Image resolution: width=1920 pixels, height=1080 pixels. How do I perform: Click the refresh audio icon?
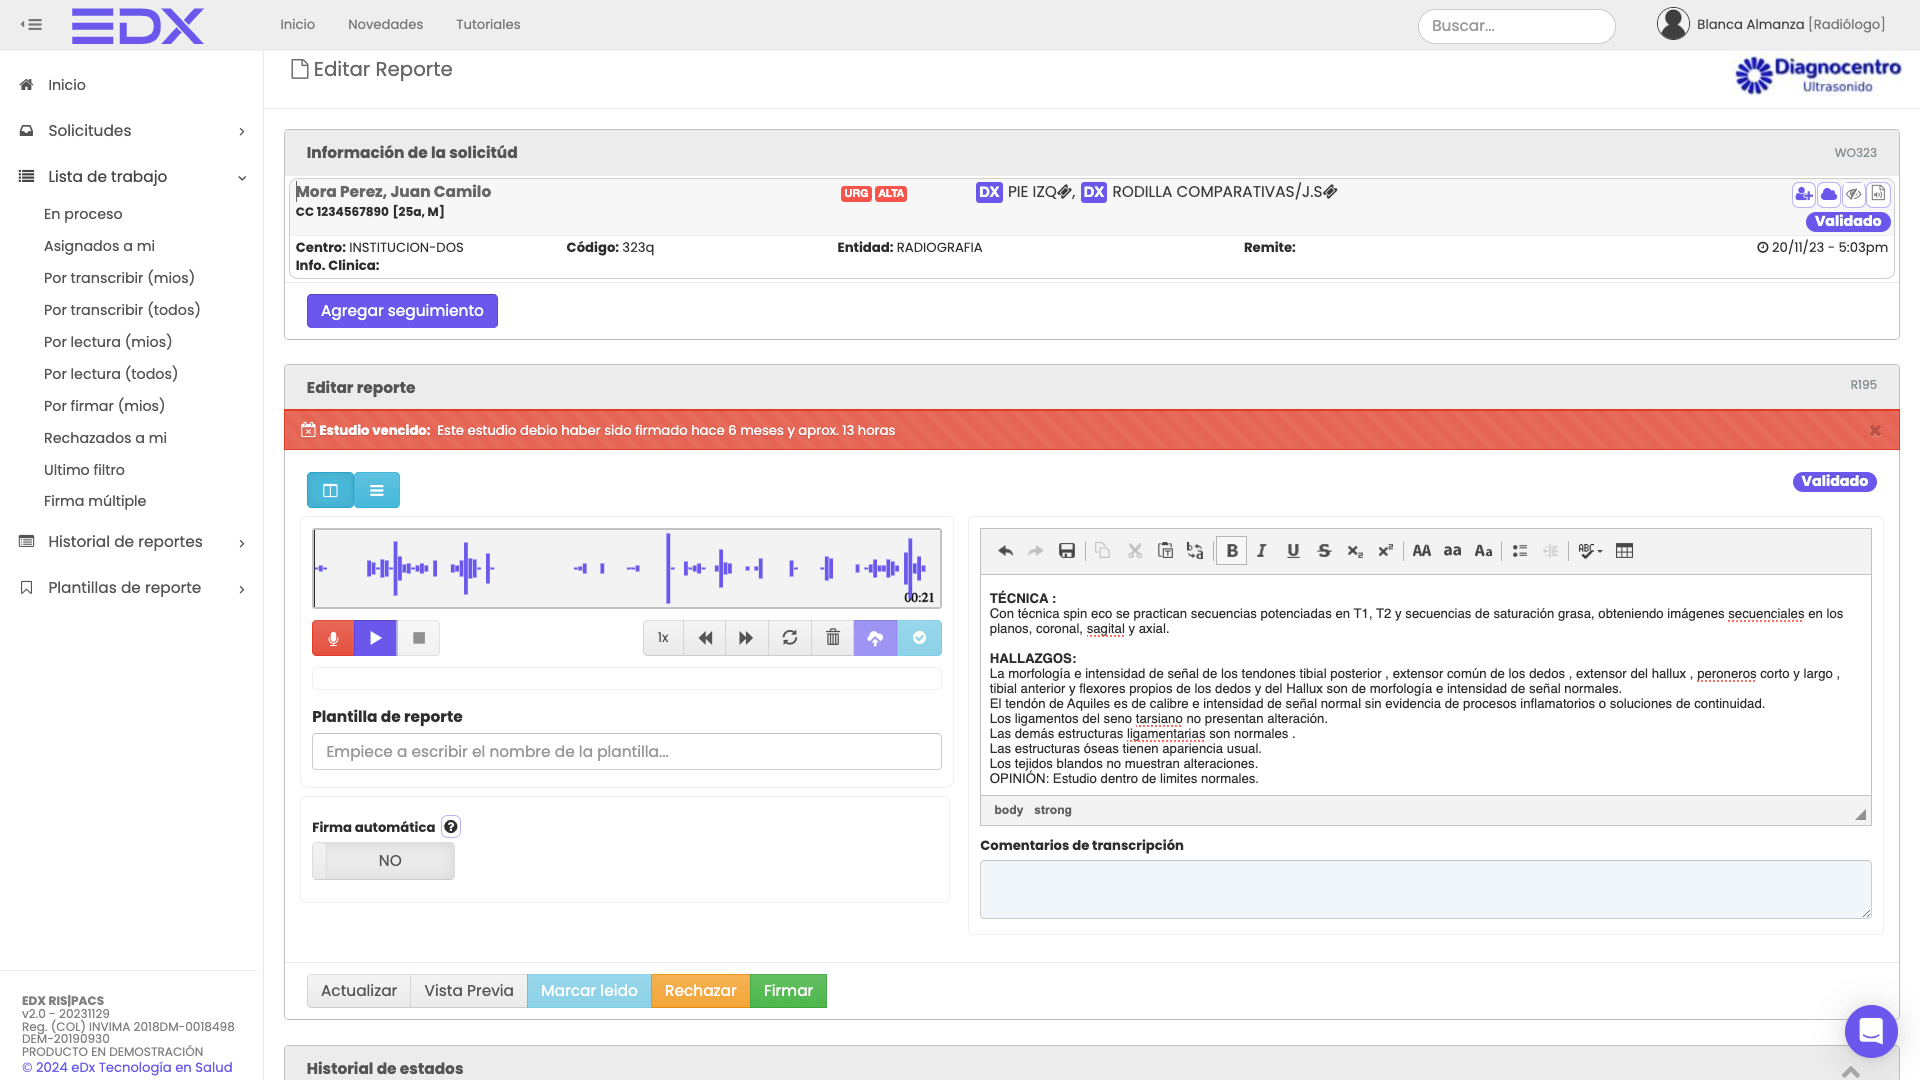coord(790,638)
